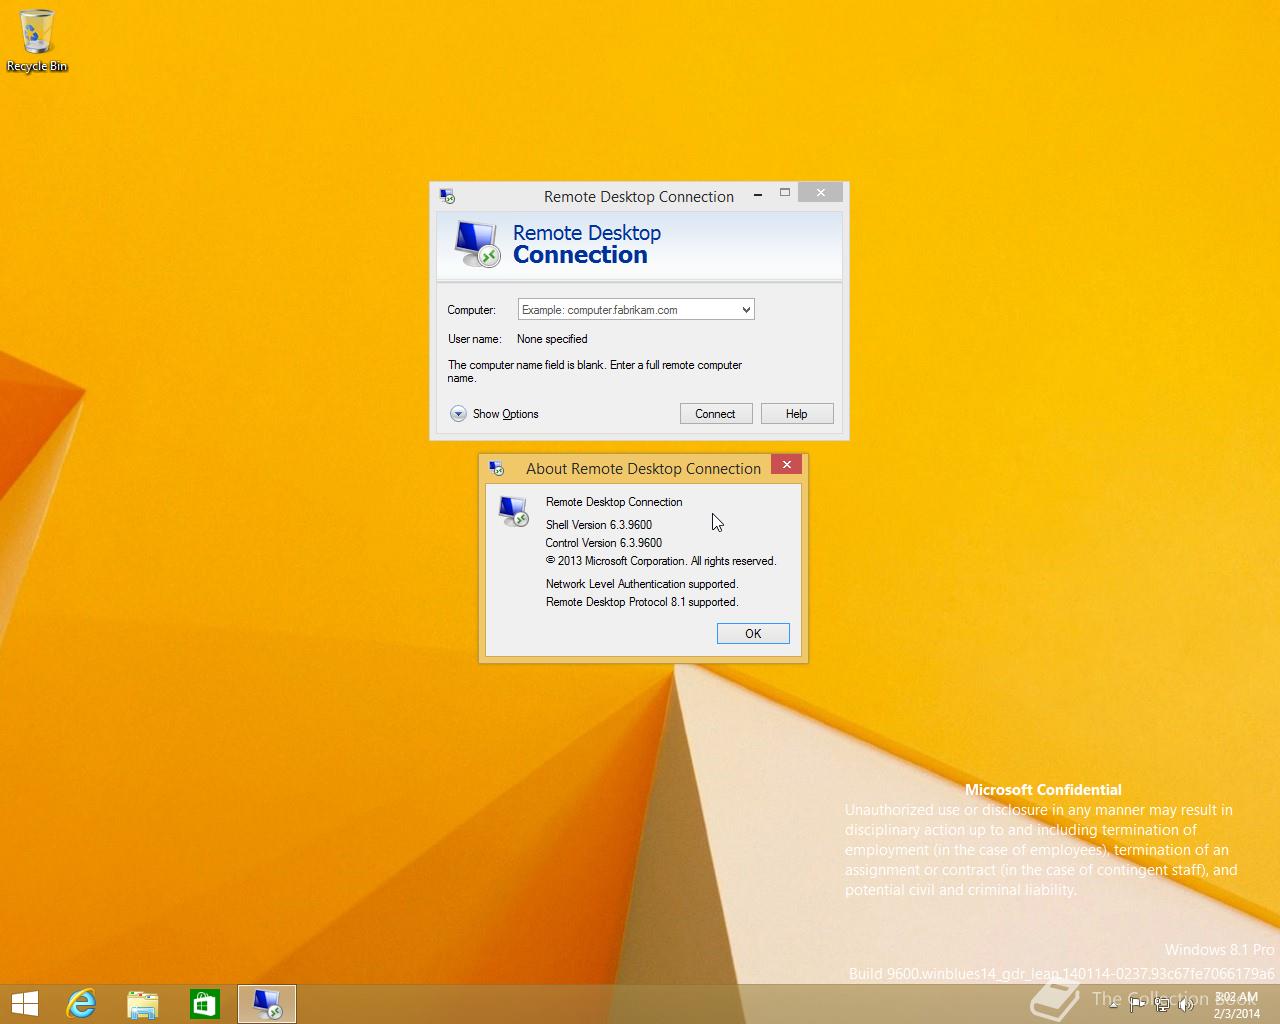Confirm the About dialog with OK
This screenshot has height=1024, width=1280.
[753, 634]
